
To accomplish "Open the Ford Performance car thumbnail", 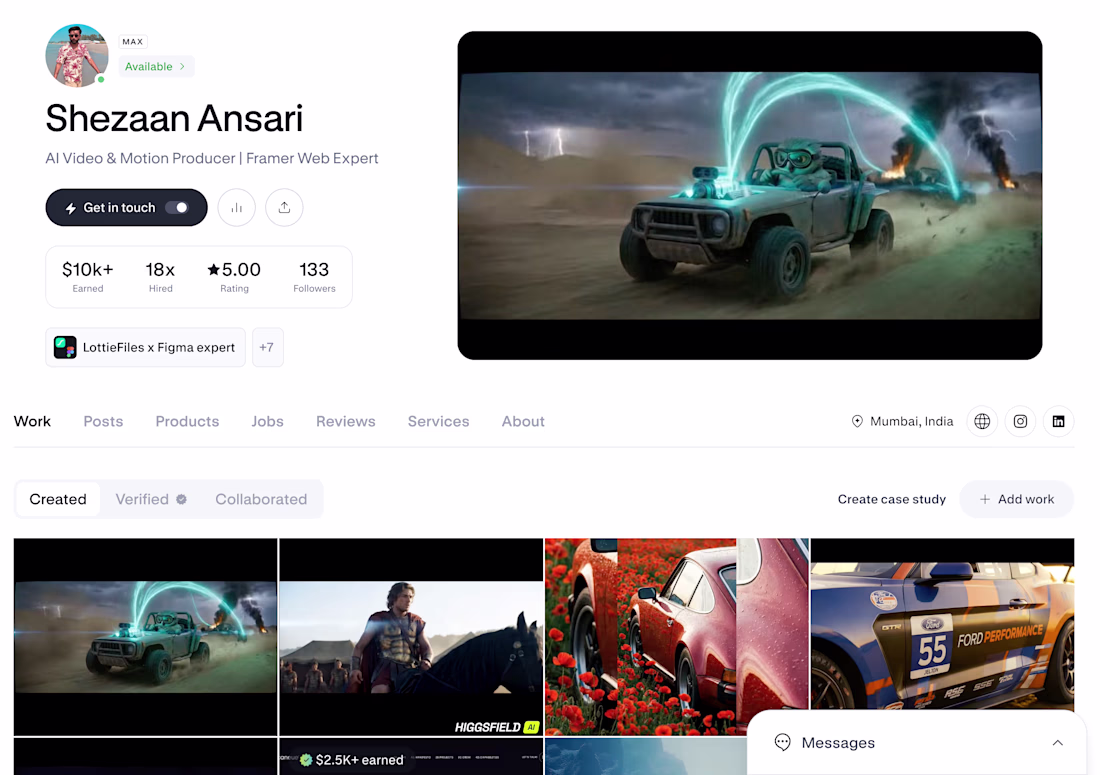I will pos(942,624).
